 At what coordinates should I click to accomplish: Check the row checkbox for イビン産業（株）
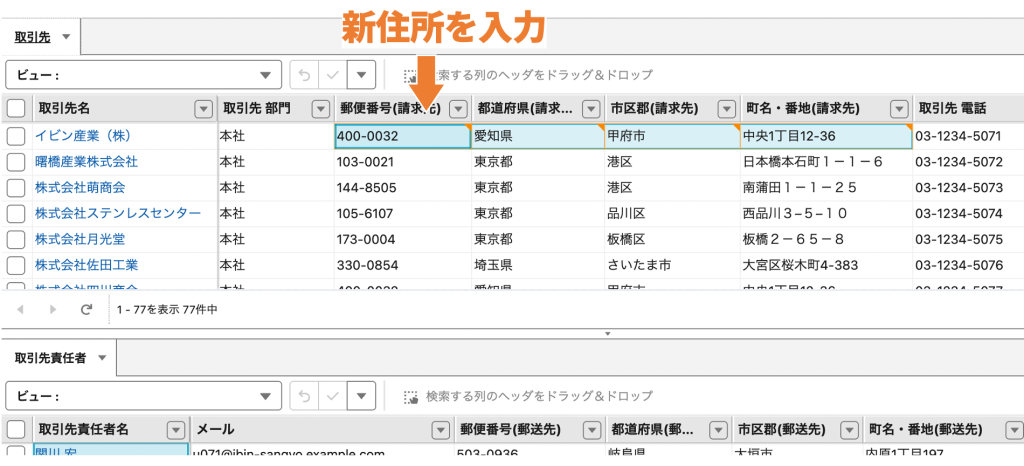click(16, 136)
